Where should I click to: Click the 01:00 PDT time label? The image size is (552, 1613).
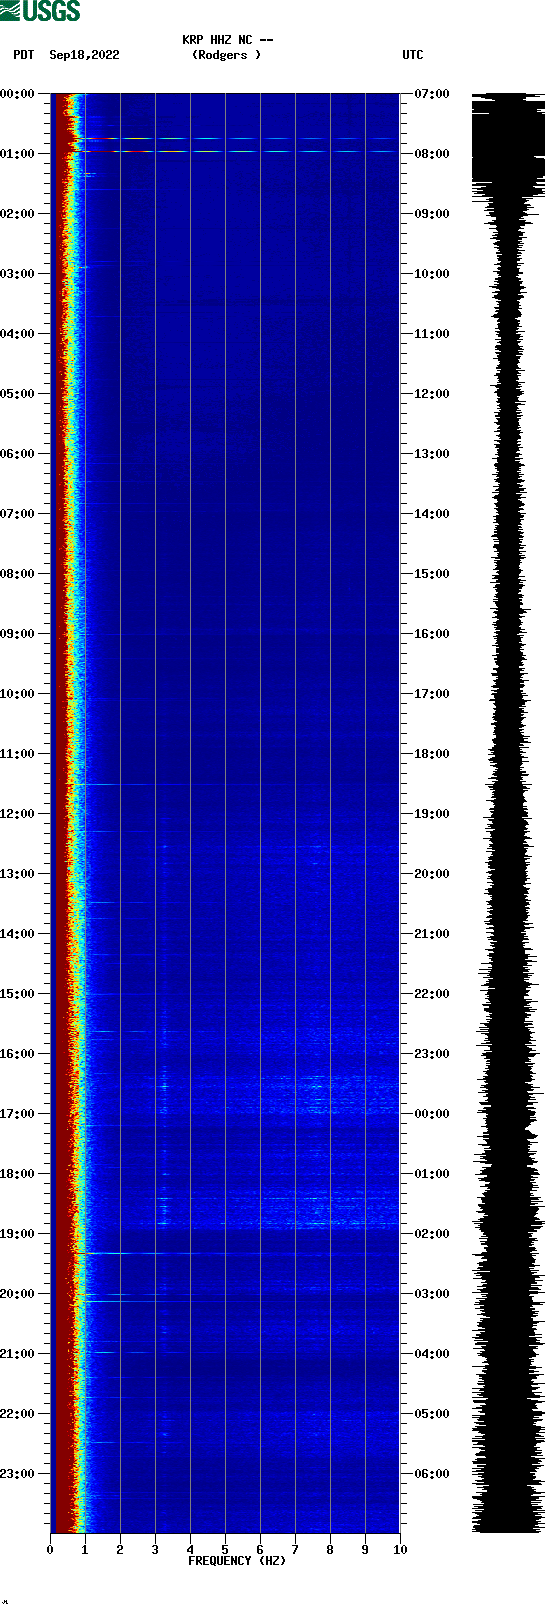18,154
